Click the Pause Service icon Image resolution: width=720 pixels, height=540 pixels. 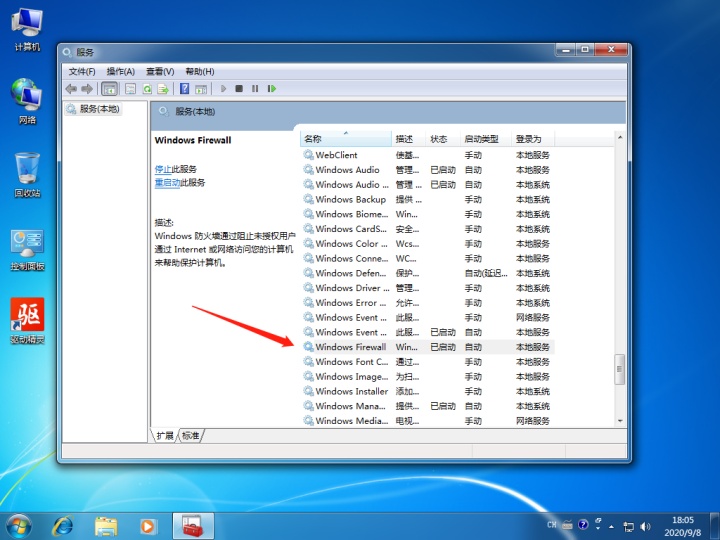[255, 89]
